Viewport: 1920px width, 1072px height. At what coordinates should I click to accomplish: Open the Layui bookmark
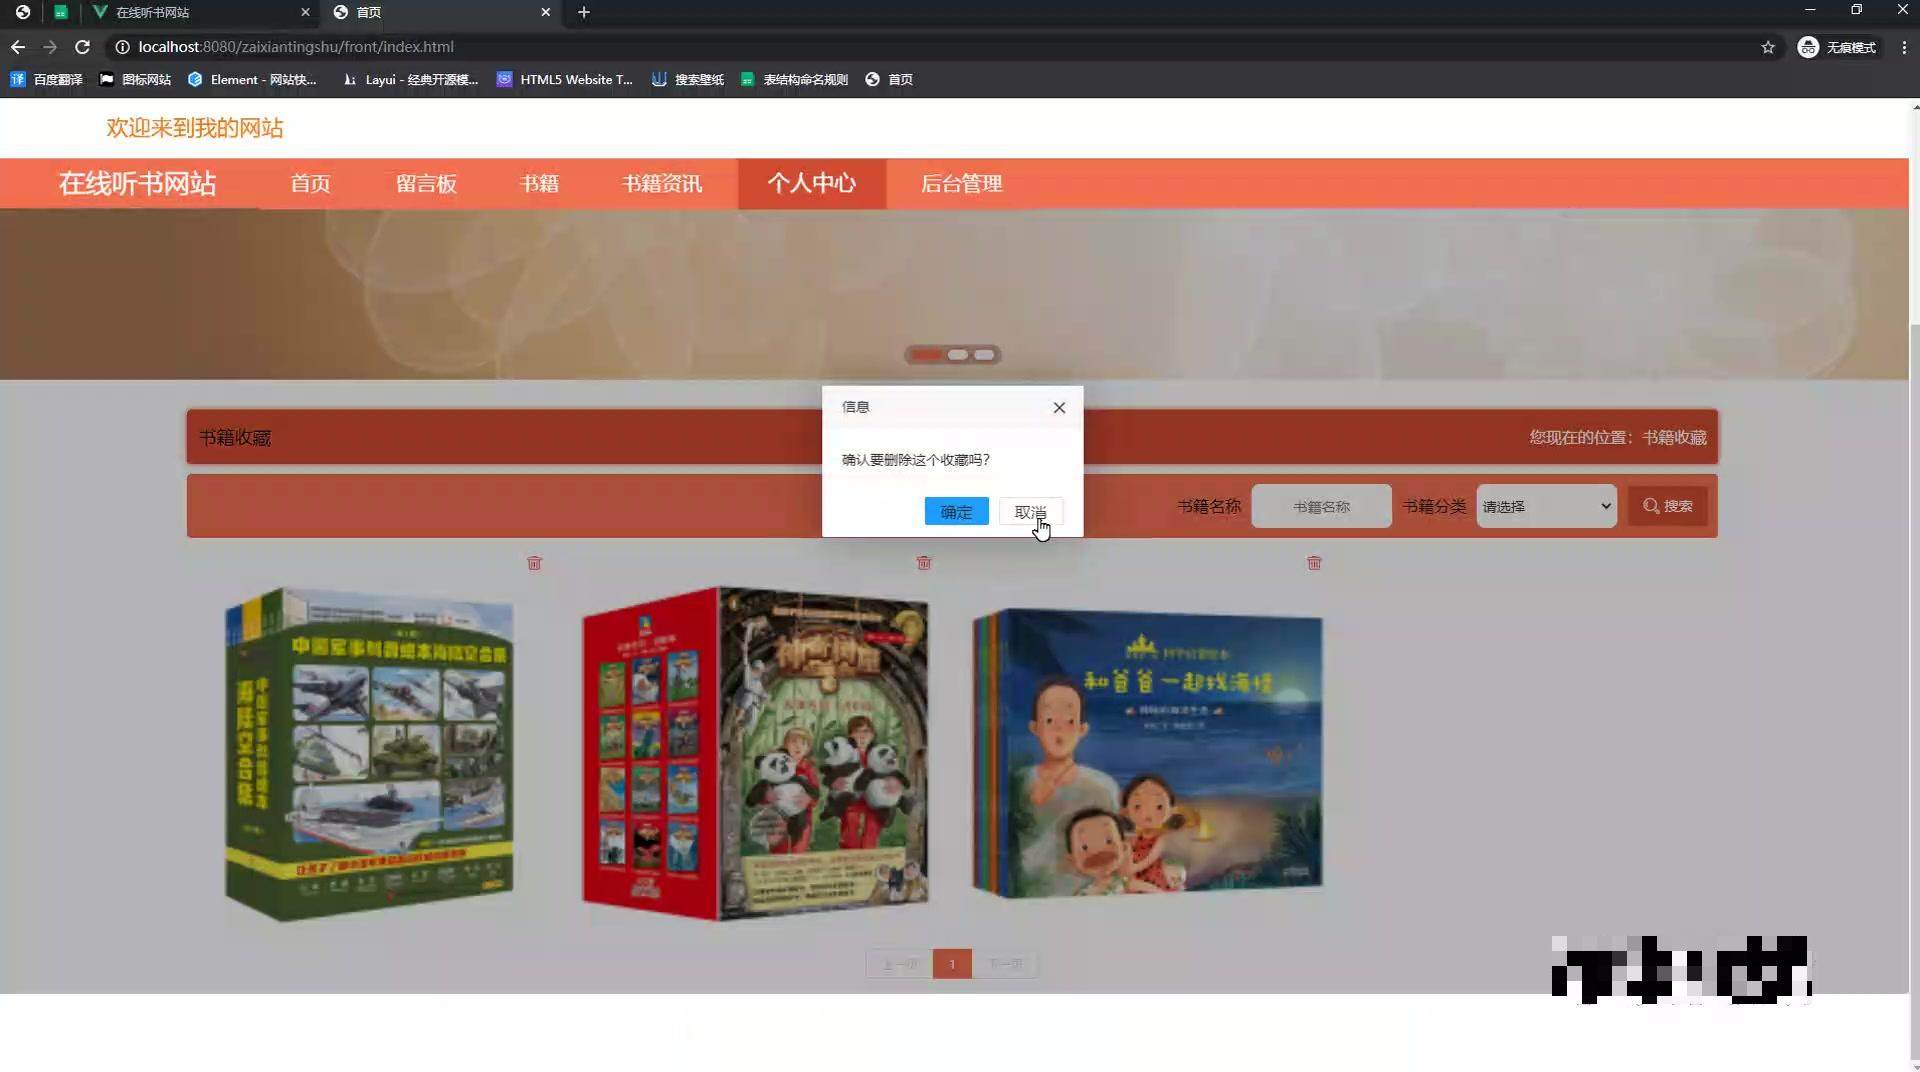(x=410, y=79)
